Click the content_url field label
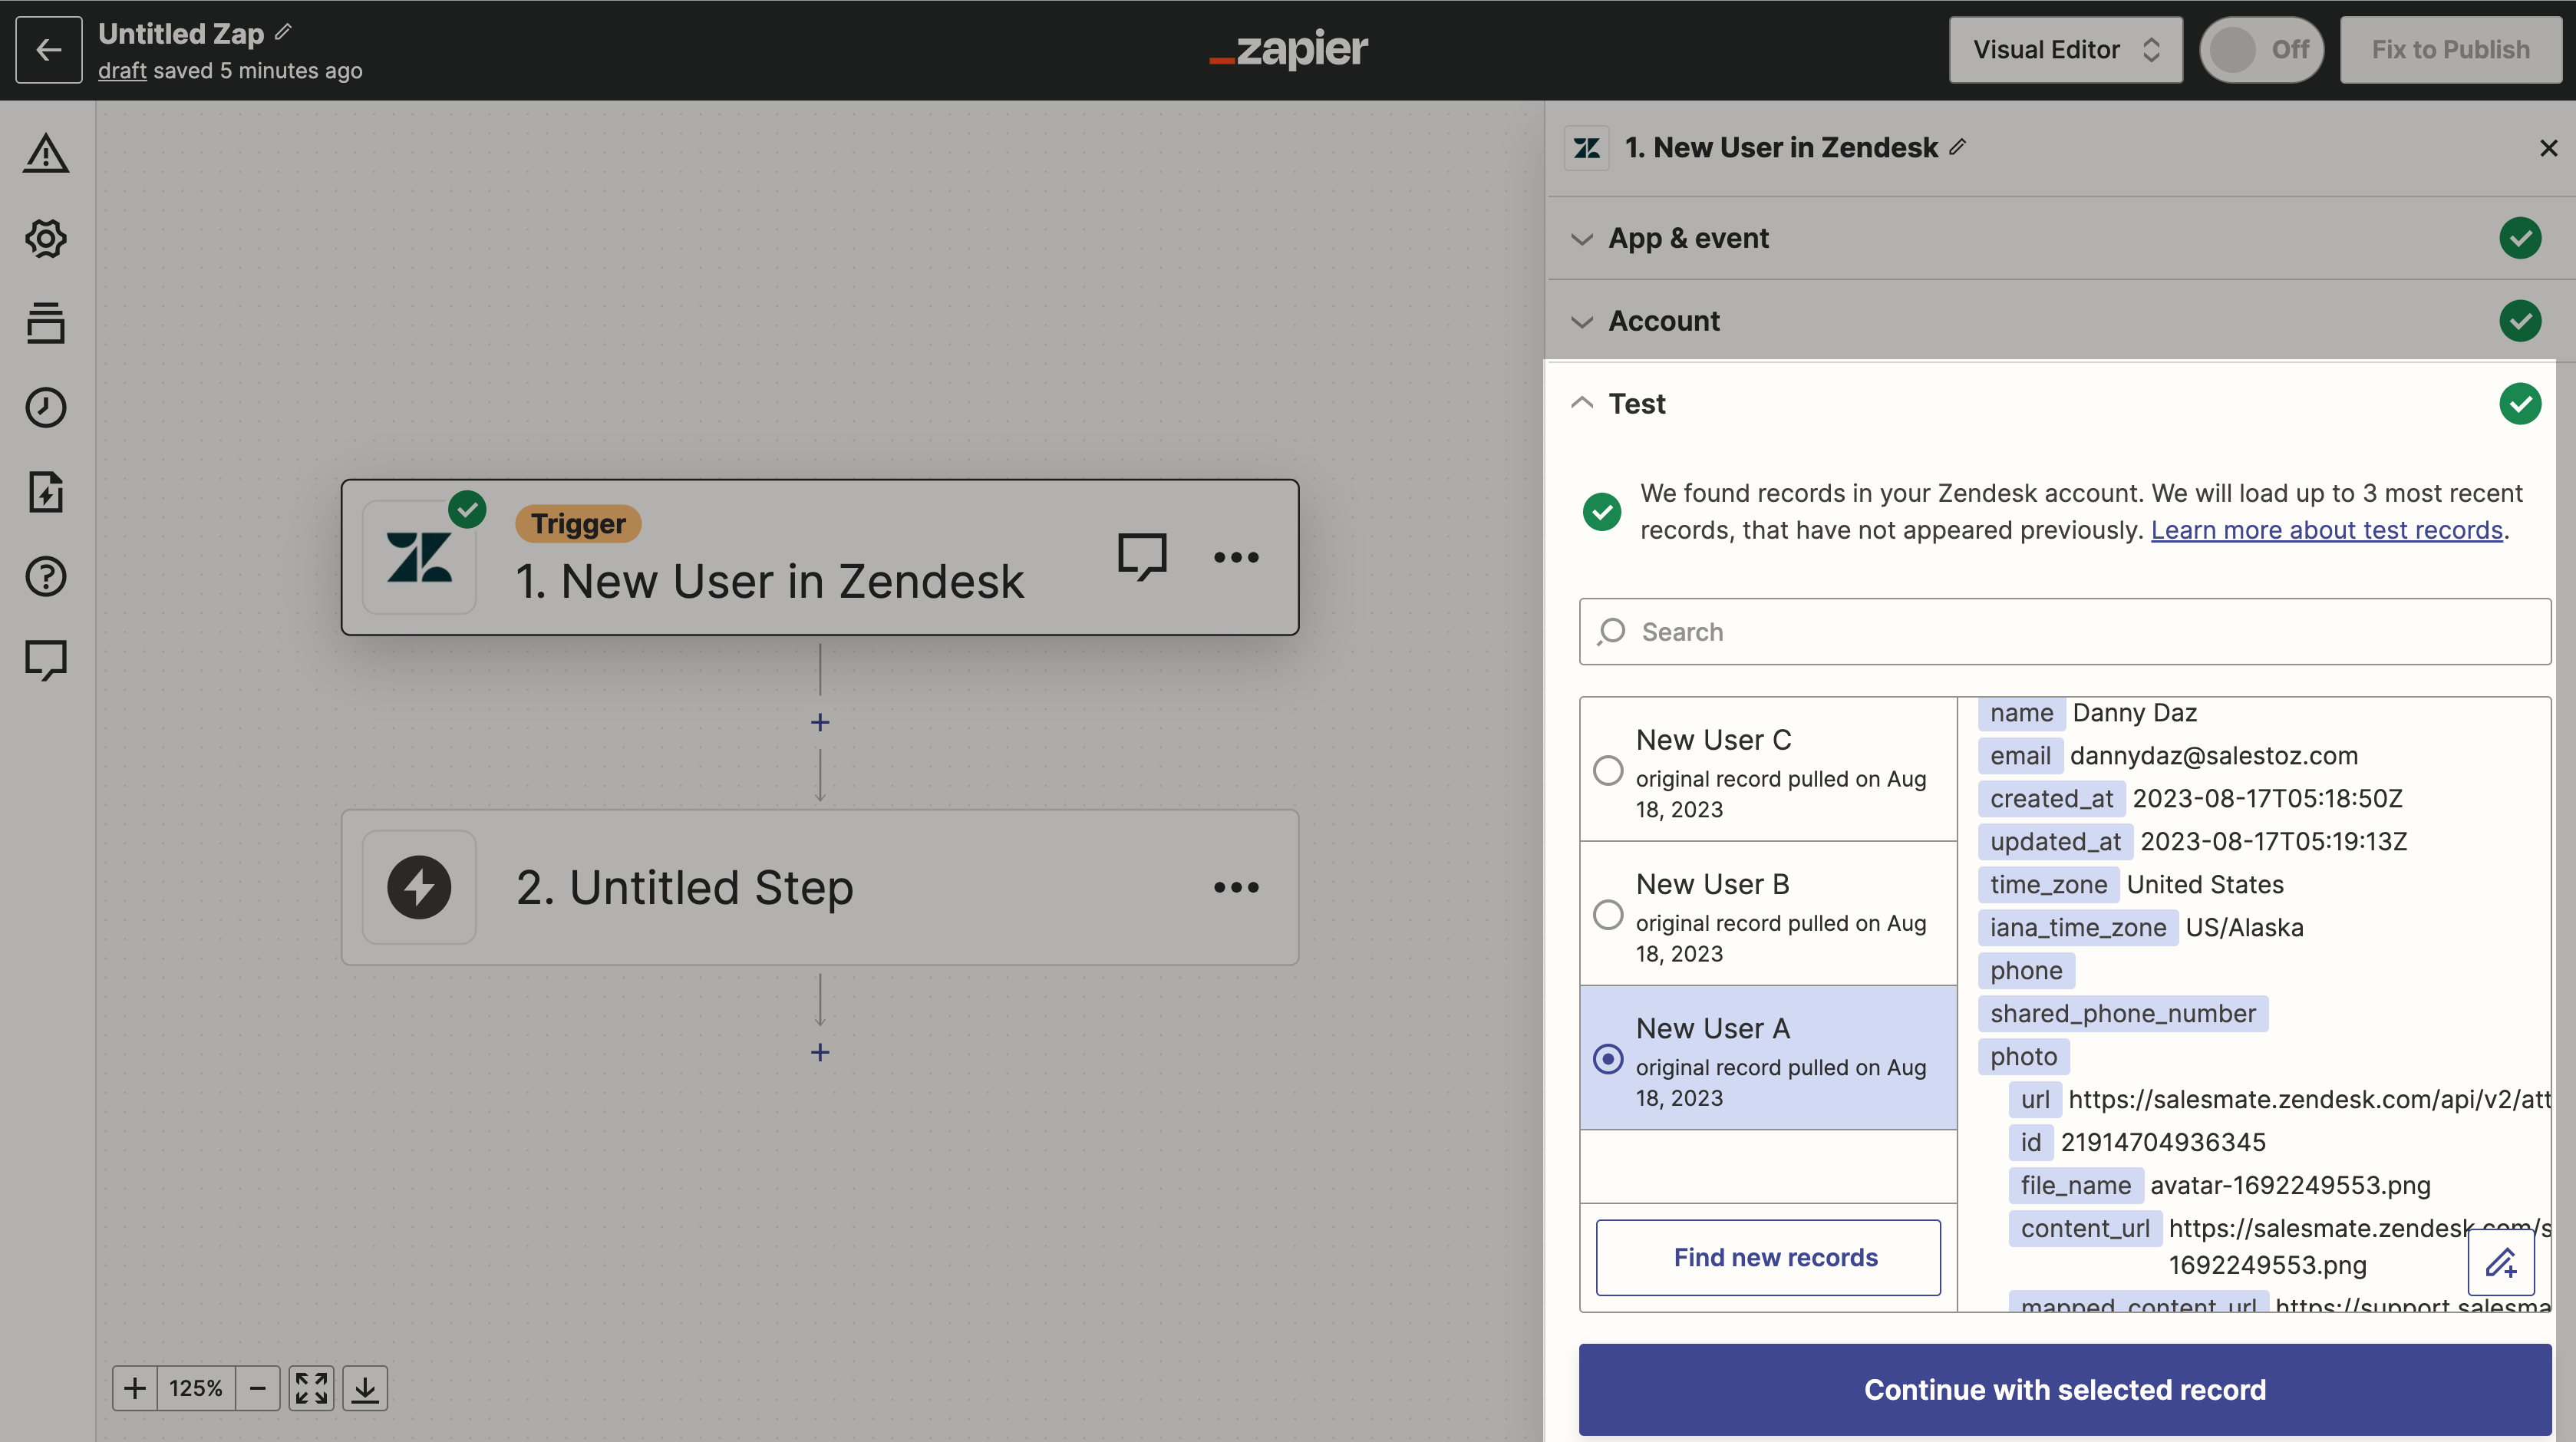 (2084, 1228)
